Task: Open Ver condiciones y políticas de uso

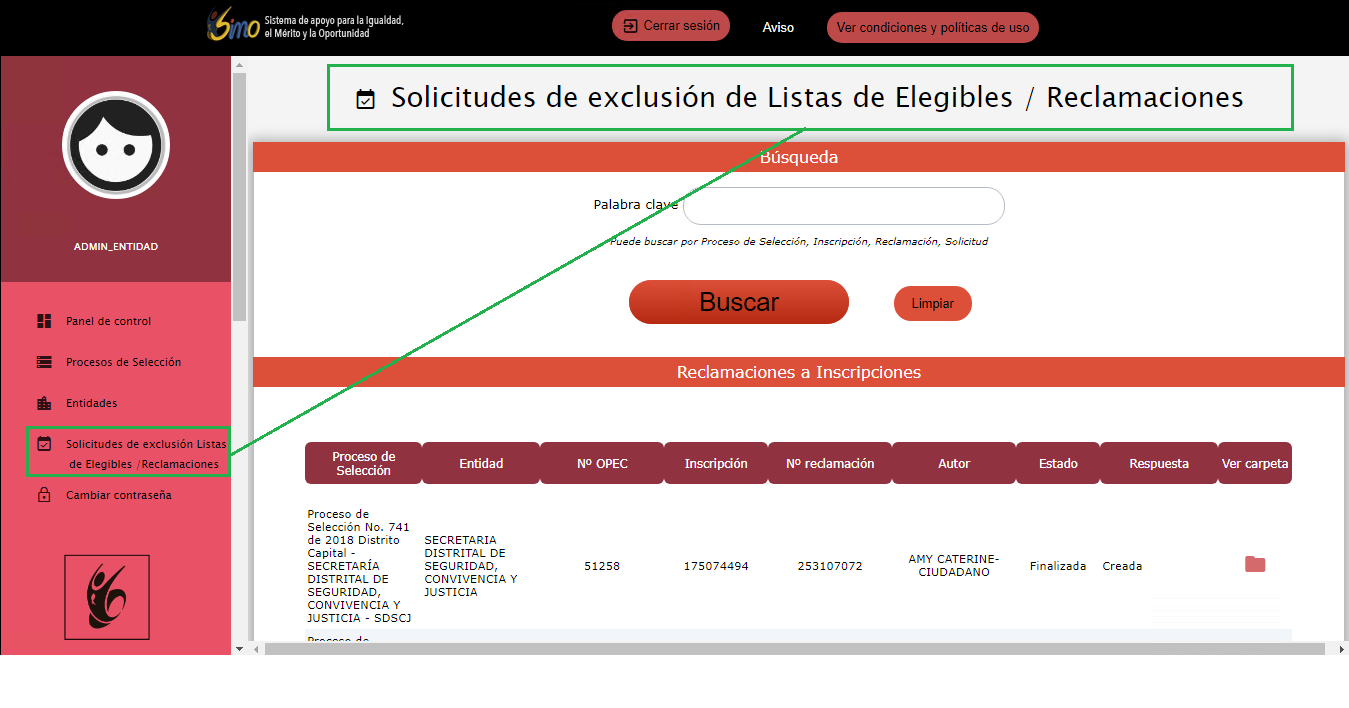Action: (x=932, y=28)
